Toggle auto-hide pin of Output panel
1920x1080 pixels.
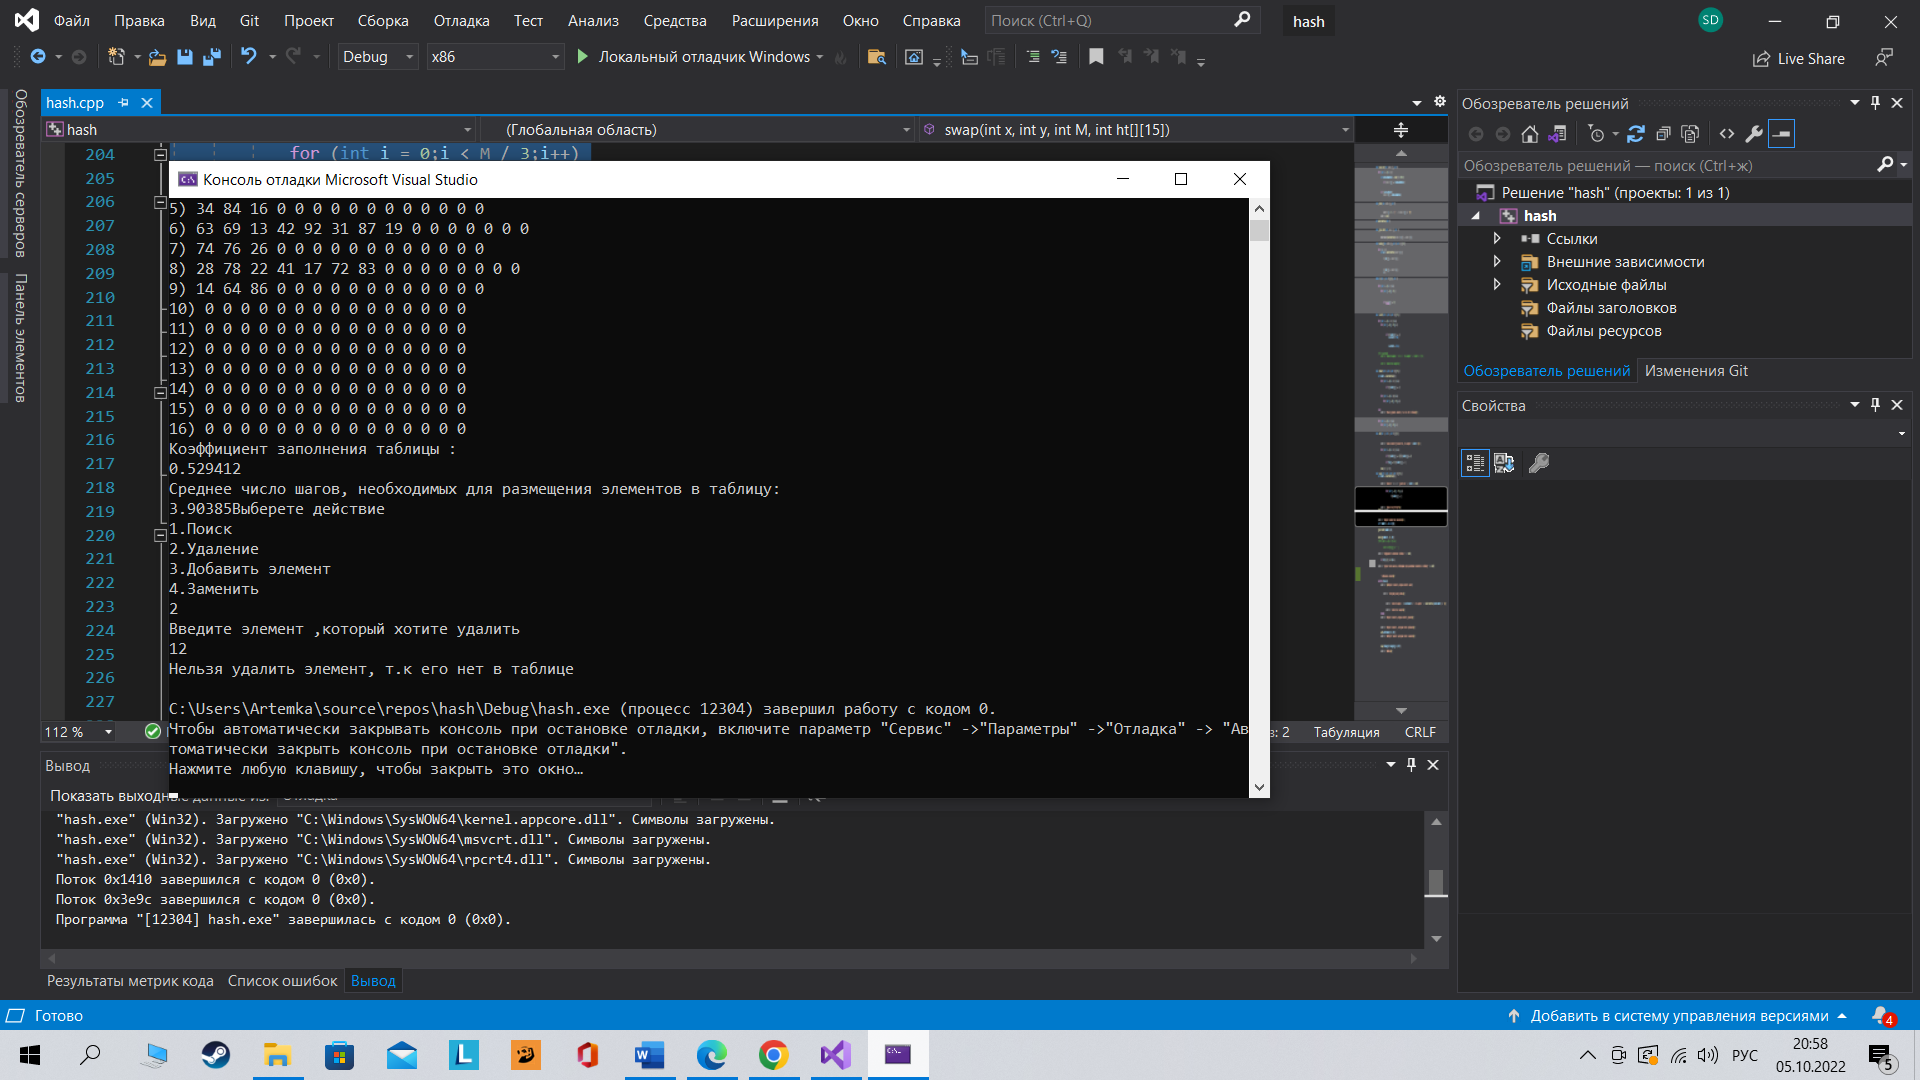pos(1411,765)
